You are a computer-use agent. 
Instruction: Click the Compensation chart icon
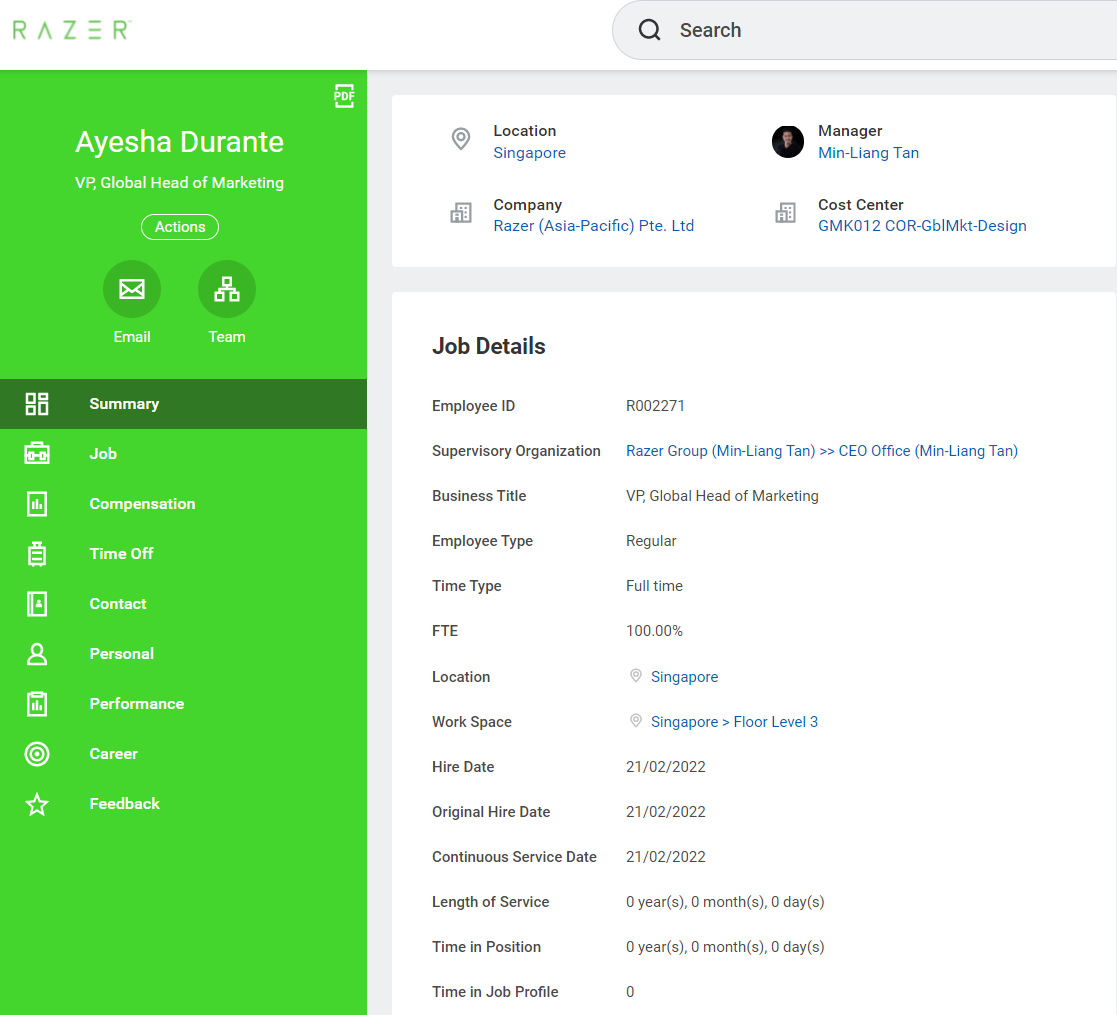[37, 504]
